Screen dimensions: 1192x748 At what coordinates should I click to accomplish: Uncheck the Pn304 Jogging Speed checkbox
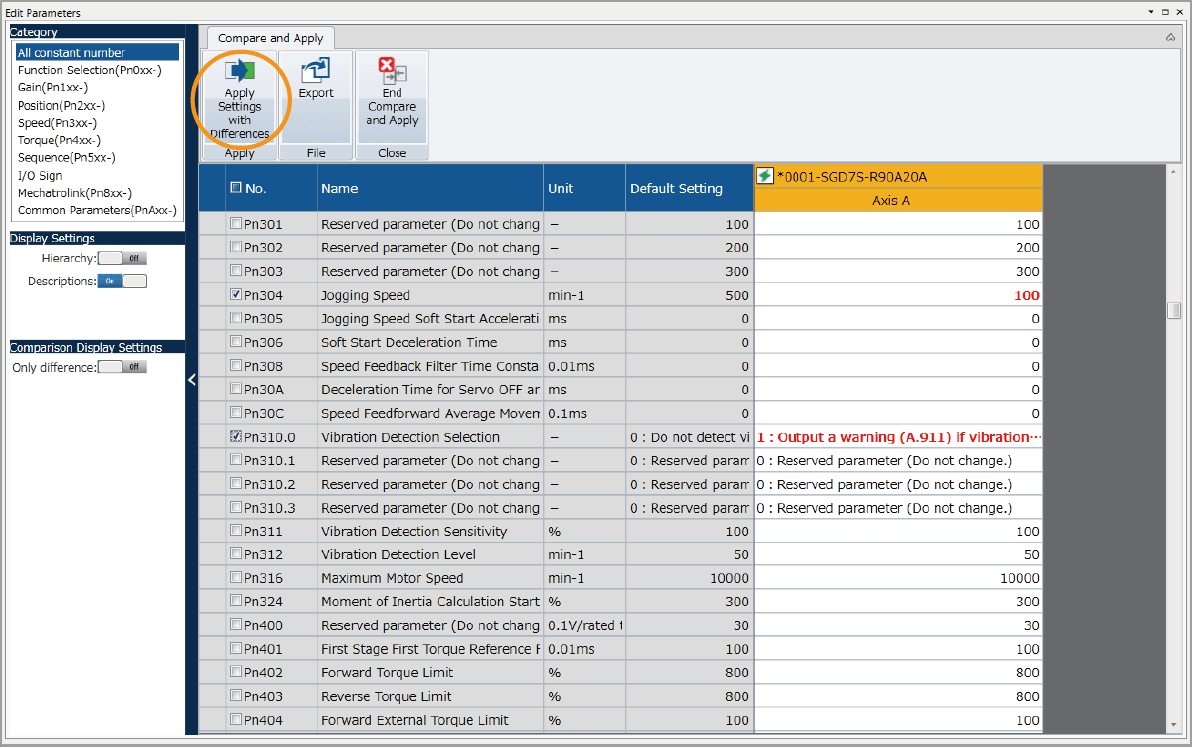click(236, 295)
